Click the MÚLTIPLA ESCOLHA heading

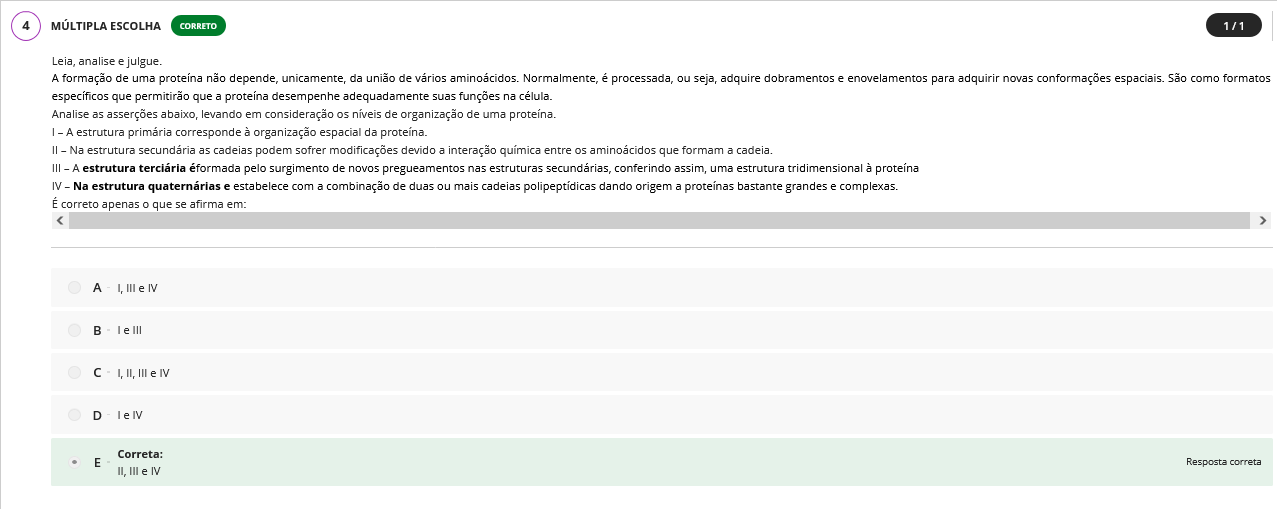(106, 26)
